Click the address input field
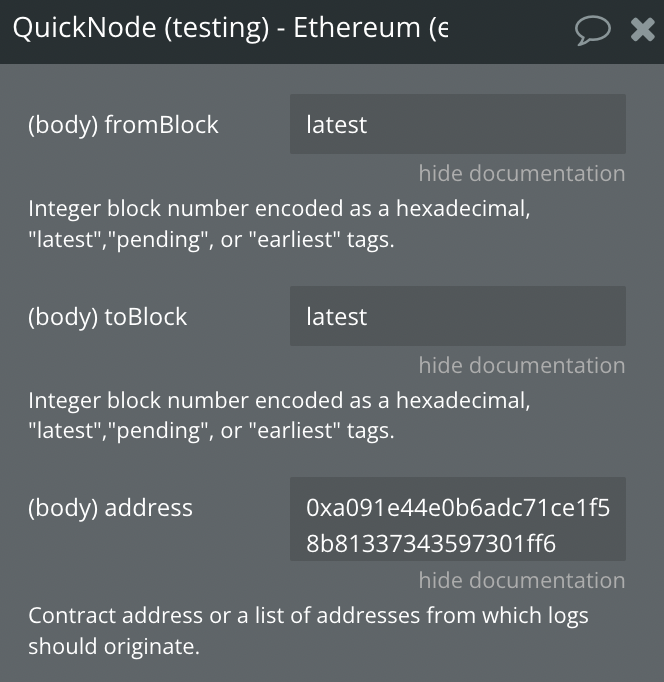 pos(458,519)
